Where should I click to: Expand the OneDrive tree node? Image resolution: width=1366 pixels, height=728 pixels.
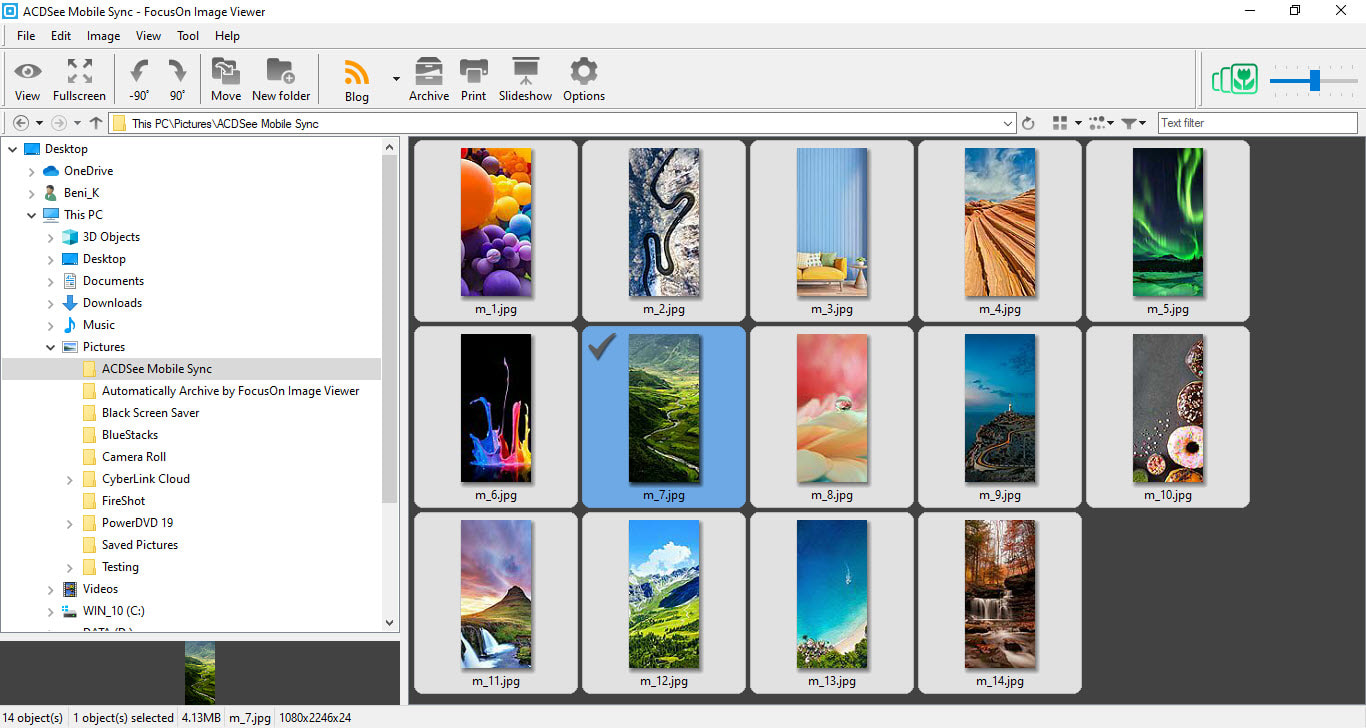click(32, 171)
